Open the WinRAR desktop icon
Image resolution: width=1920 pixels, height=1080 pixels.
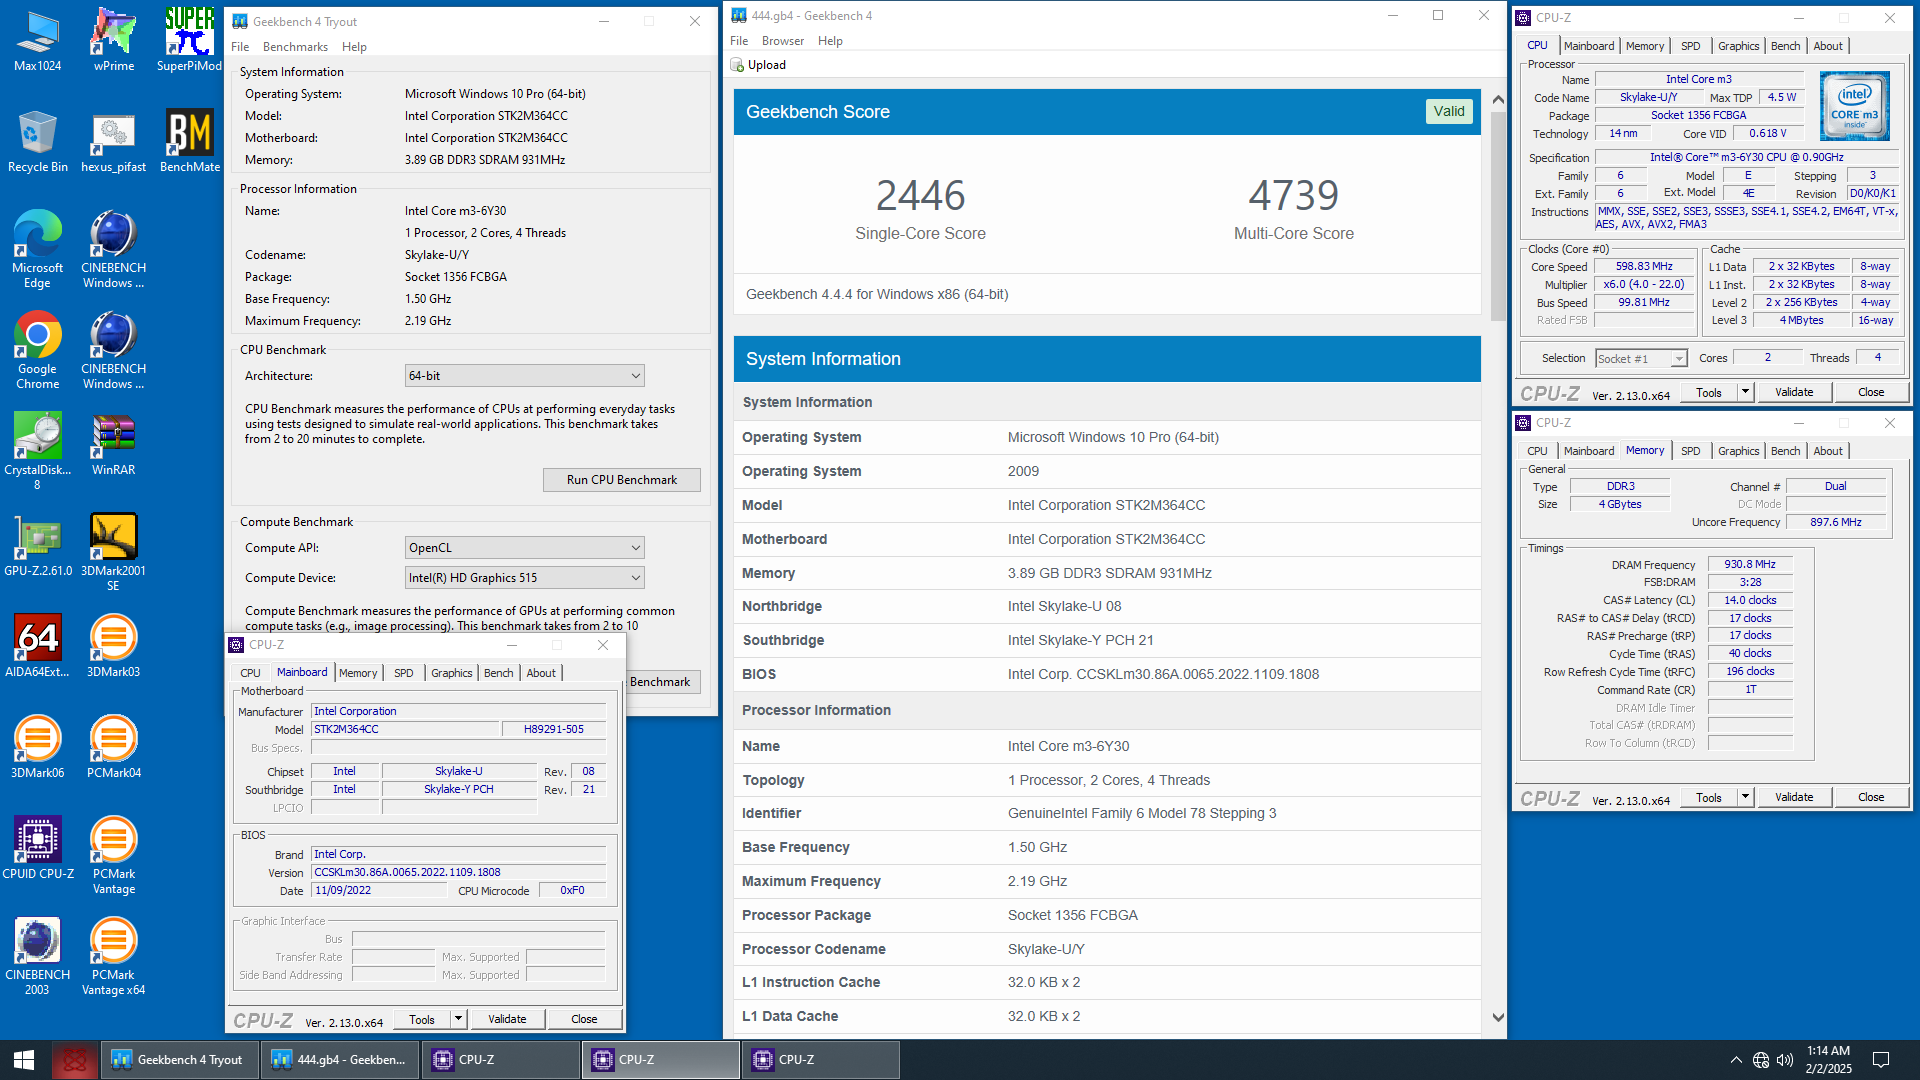113,444
